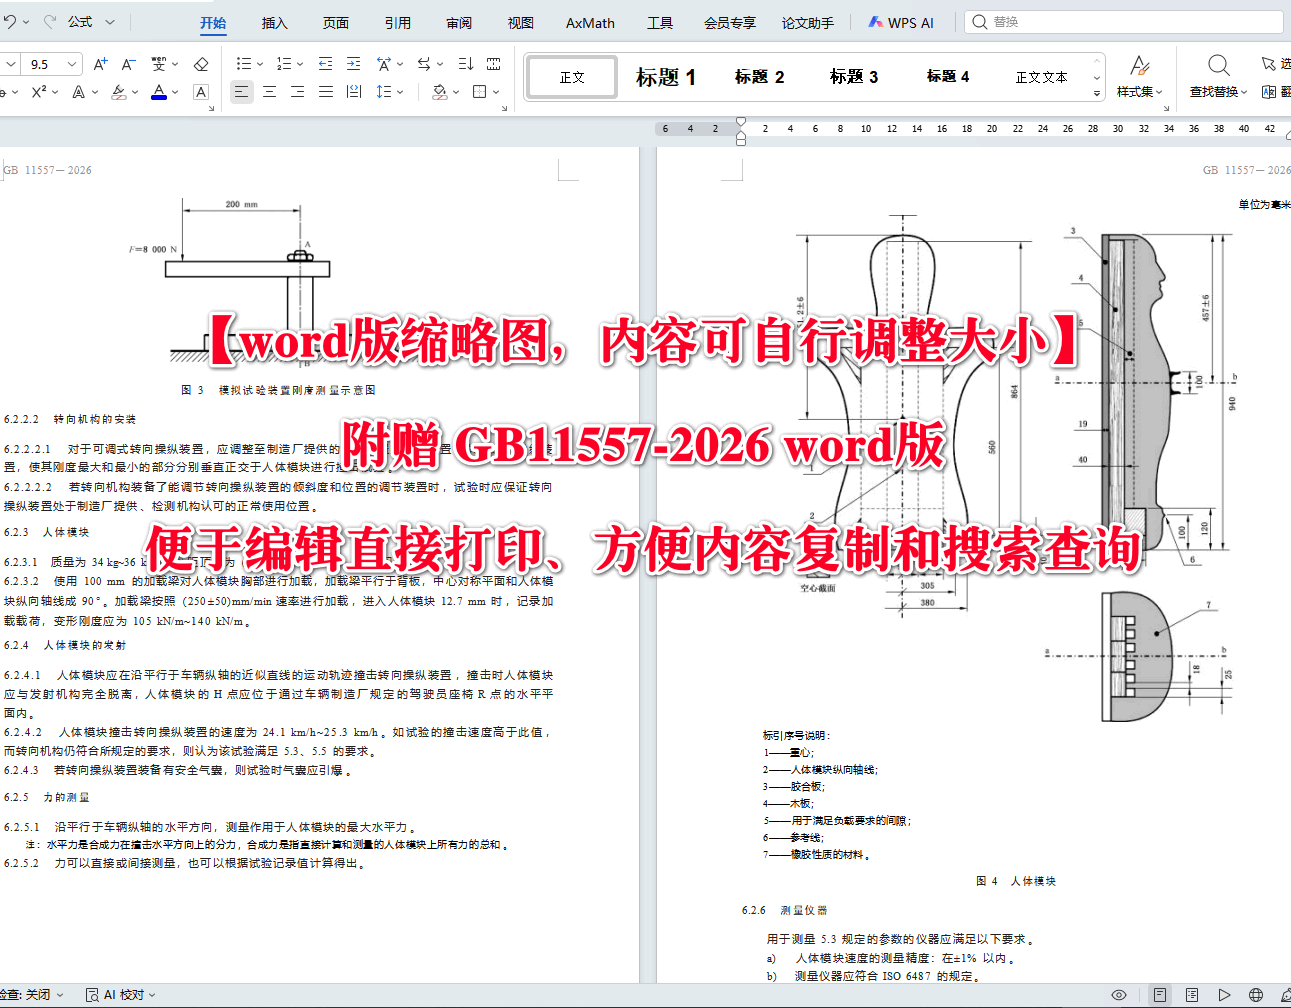1291x1008 pixels.
Task: Clear formatting with the eraser icon
Action: pos(201,64)
